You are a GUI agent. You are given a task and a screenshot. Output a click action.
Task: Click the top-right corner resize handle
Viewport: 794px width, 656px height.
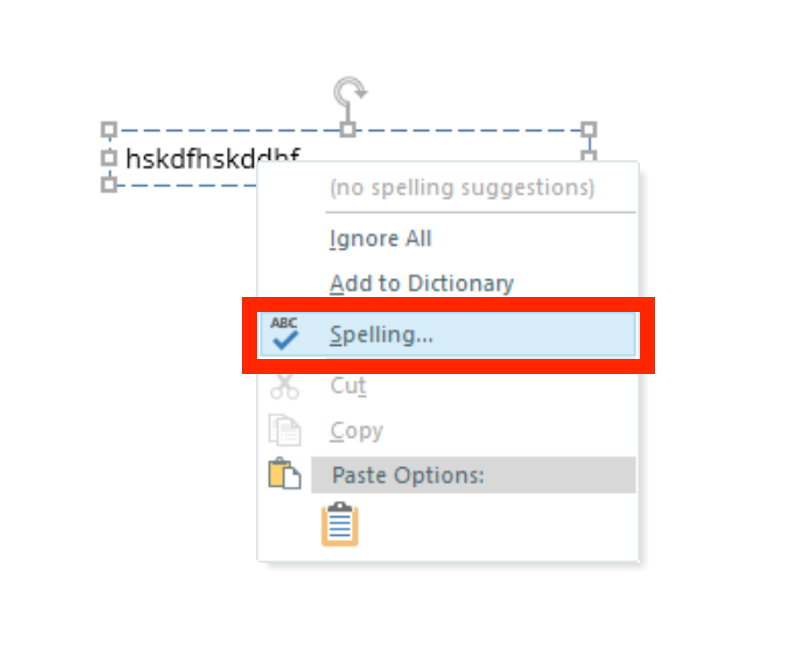click(x=589, y=130)
